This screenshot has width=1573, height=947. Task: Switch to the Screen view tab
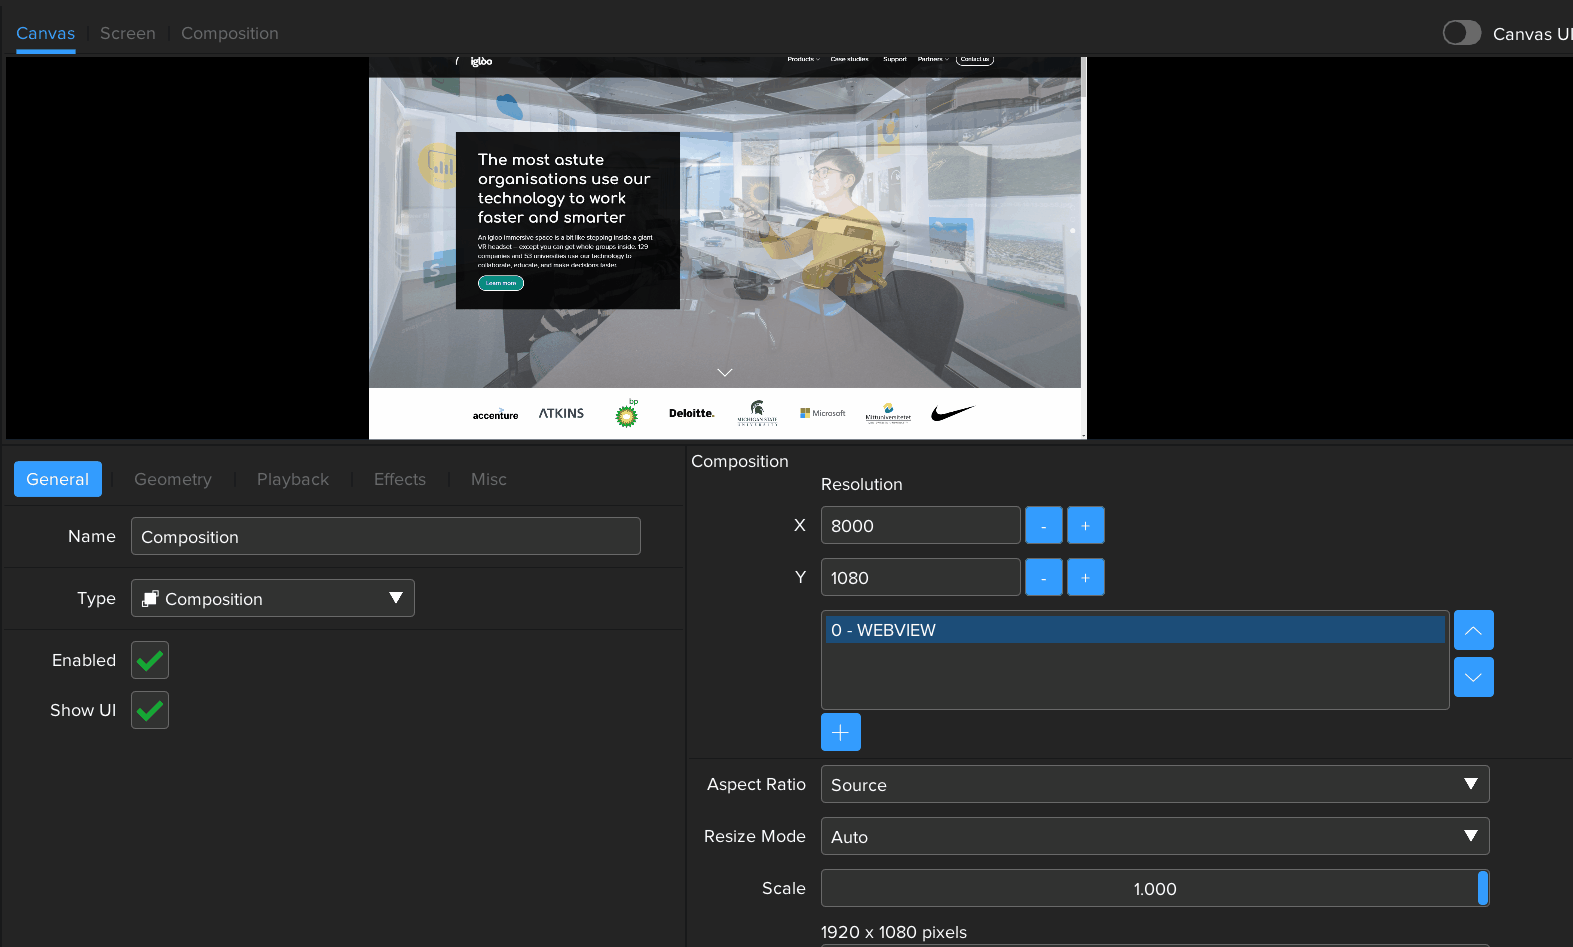pyautogui.click(x=128, y=33)
